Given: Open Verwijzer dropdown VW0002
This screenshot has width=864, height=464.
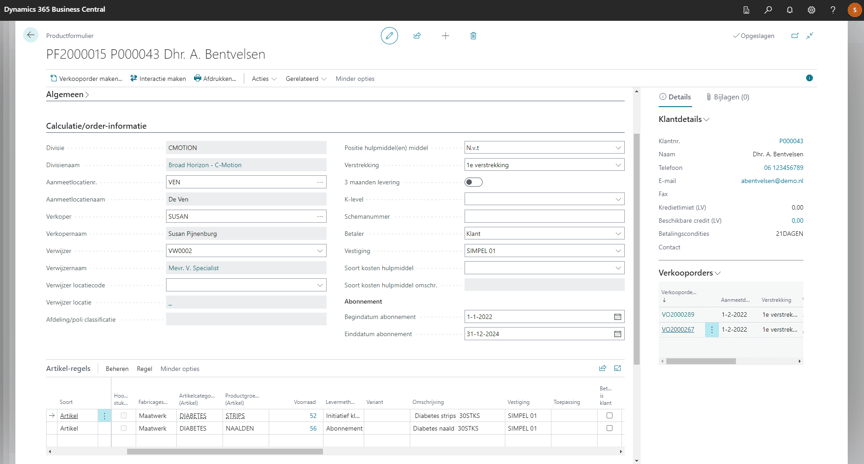Looking at the screenshot, I should (320, 251).
